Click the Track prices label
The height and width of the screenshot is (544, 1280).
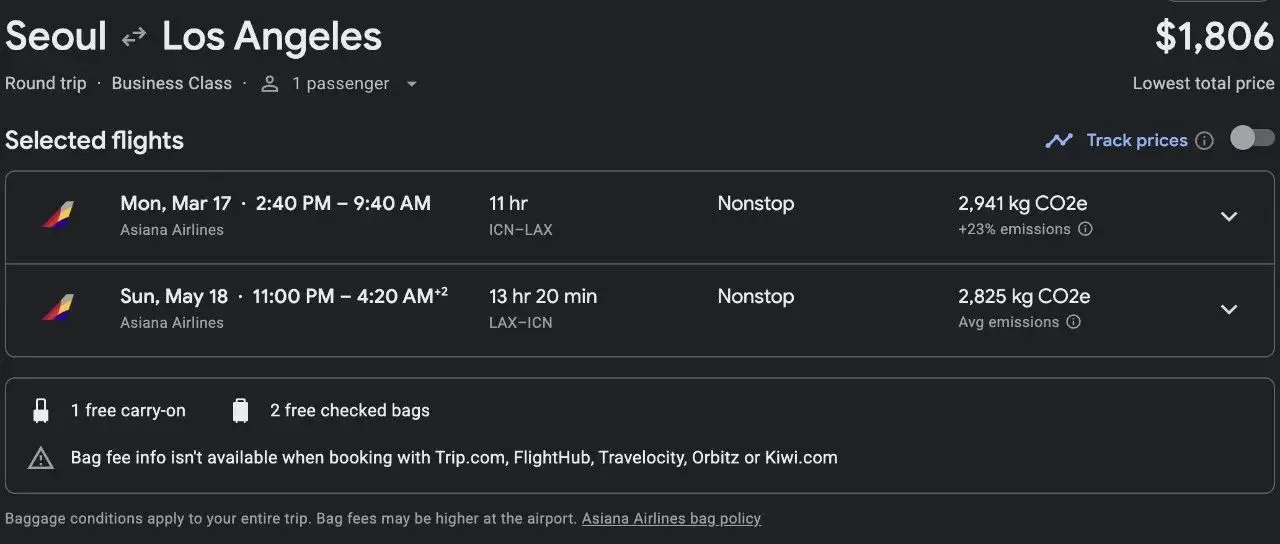click(x=1137, y=141)
